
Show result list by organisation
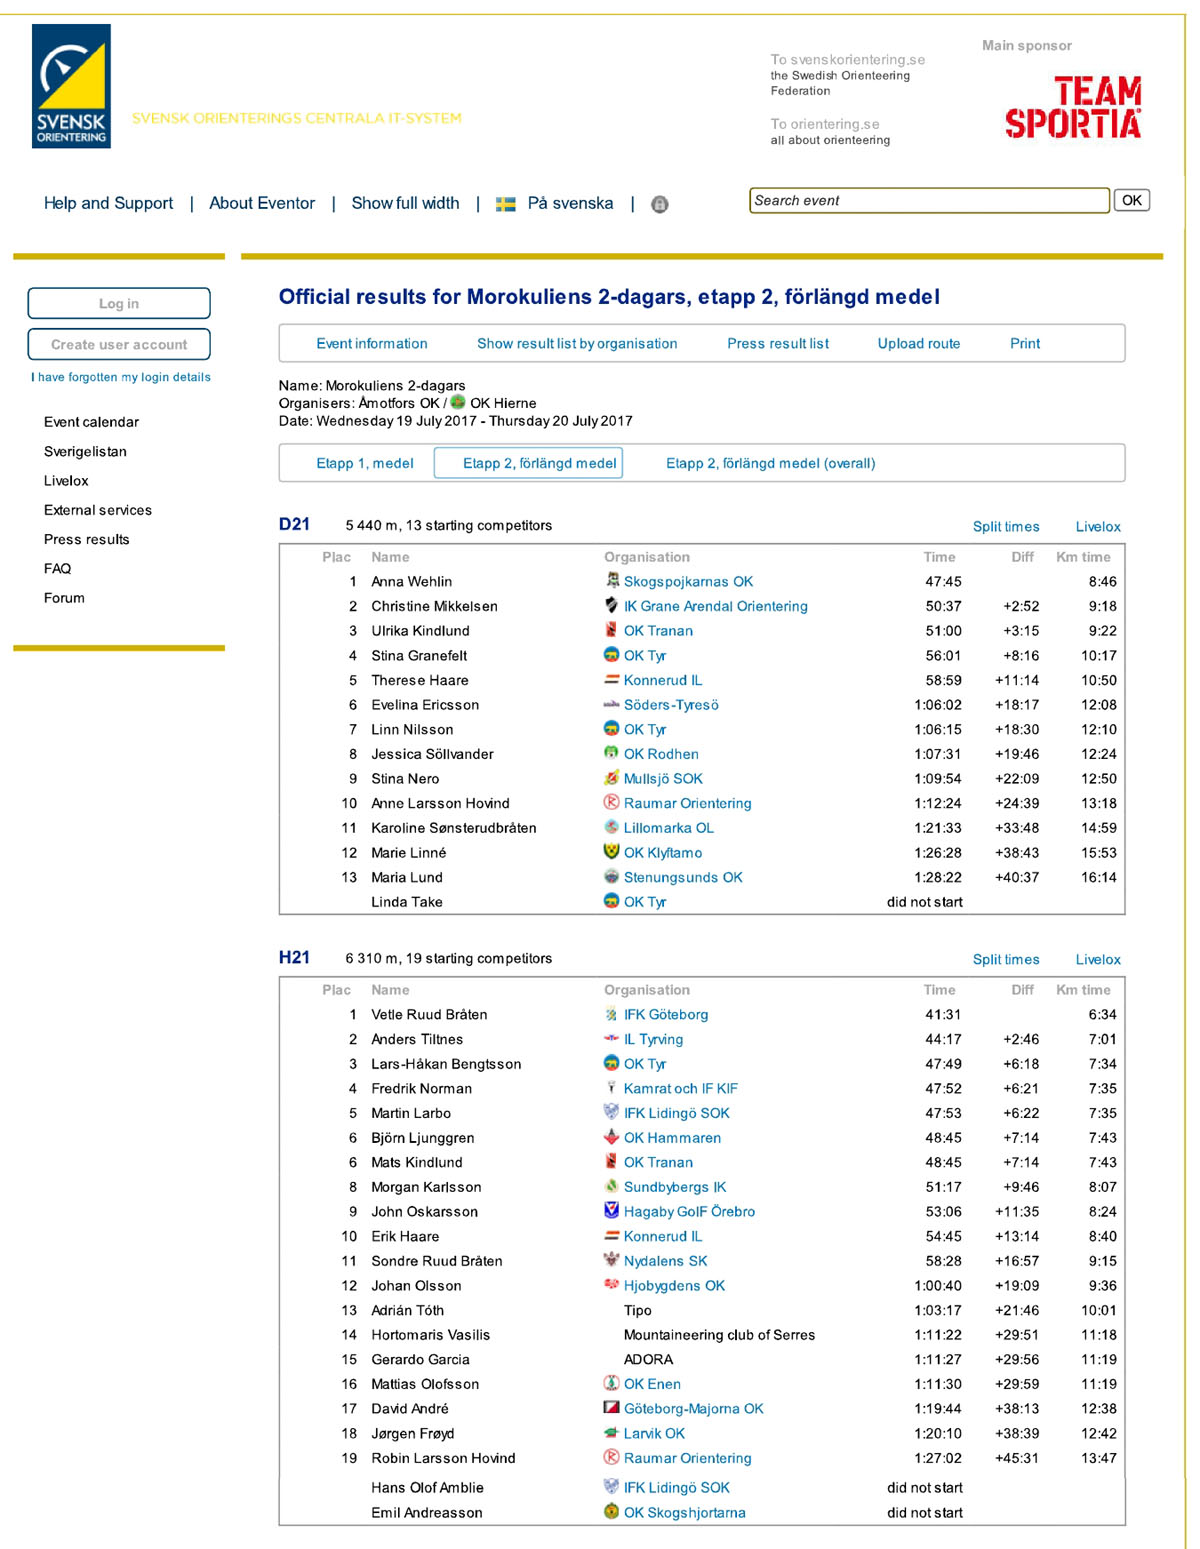click(577, 343)
